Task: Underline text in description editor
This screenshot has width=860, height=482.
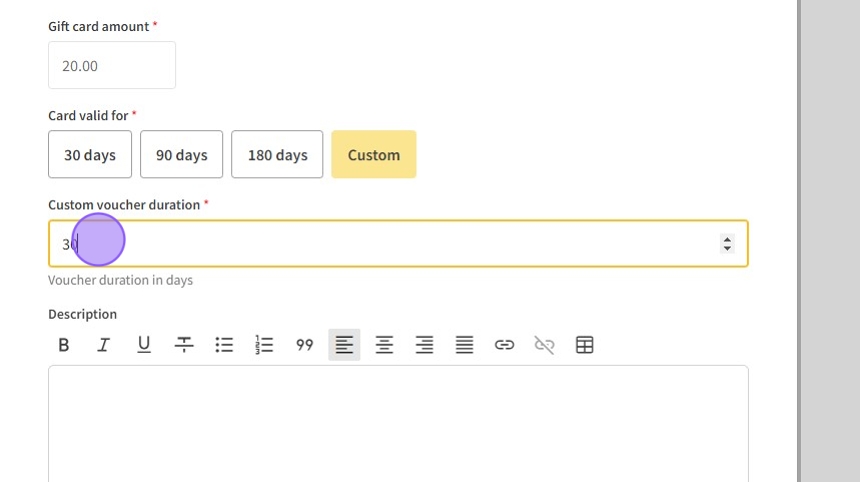Action: coord(144,345)
